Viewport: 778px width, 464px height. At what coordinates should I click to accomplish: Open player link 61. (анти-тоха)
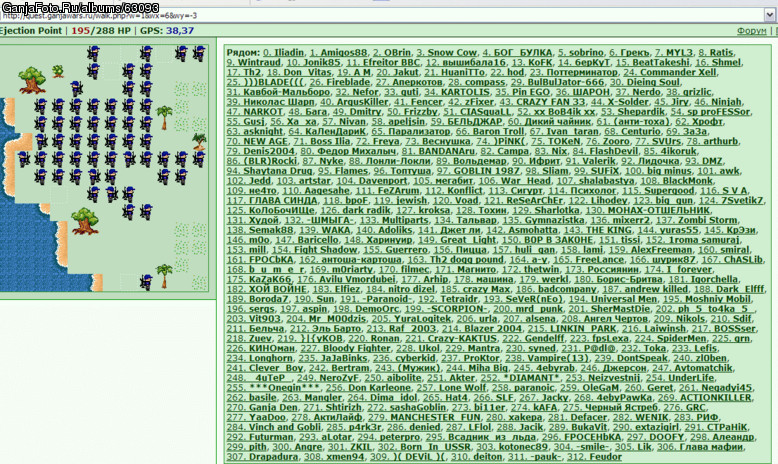click(633, 122)
